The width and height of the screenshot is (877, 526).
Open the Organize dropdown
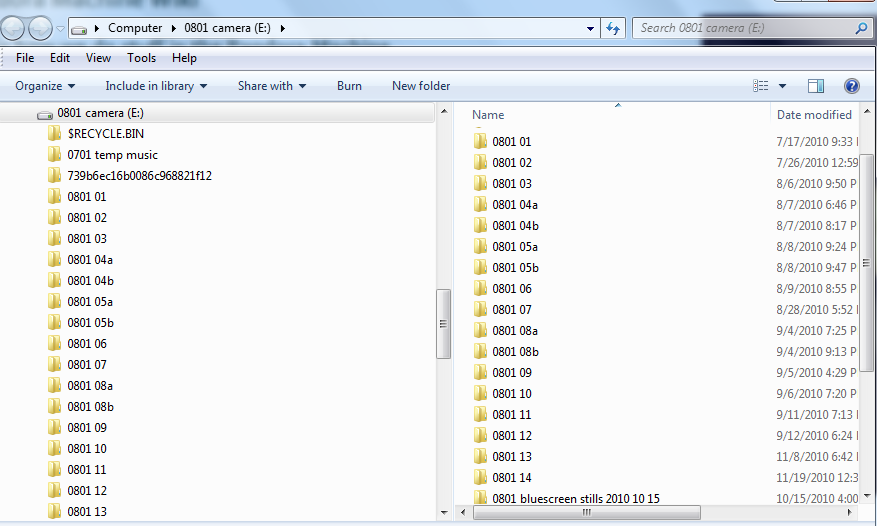pos(45,86)
